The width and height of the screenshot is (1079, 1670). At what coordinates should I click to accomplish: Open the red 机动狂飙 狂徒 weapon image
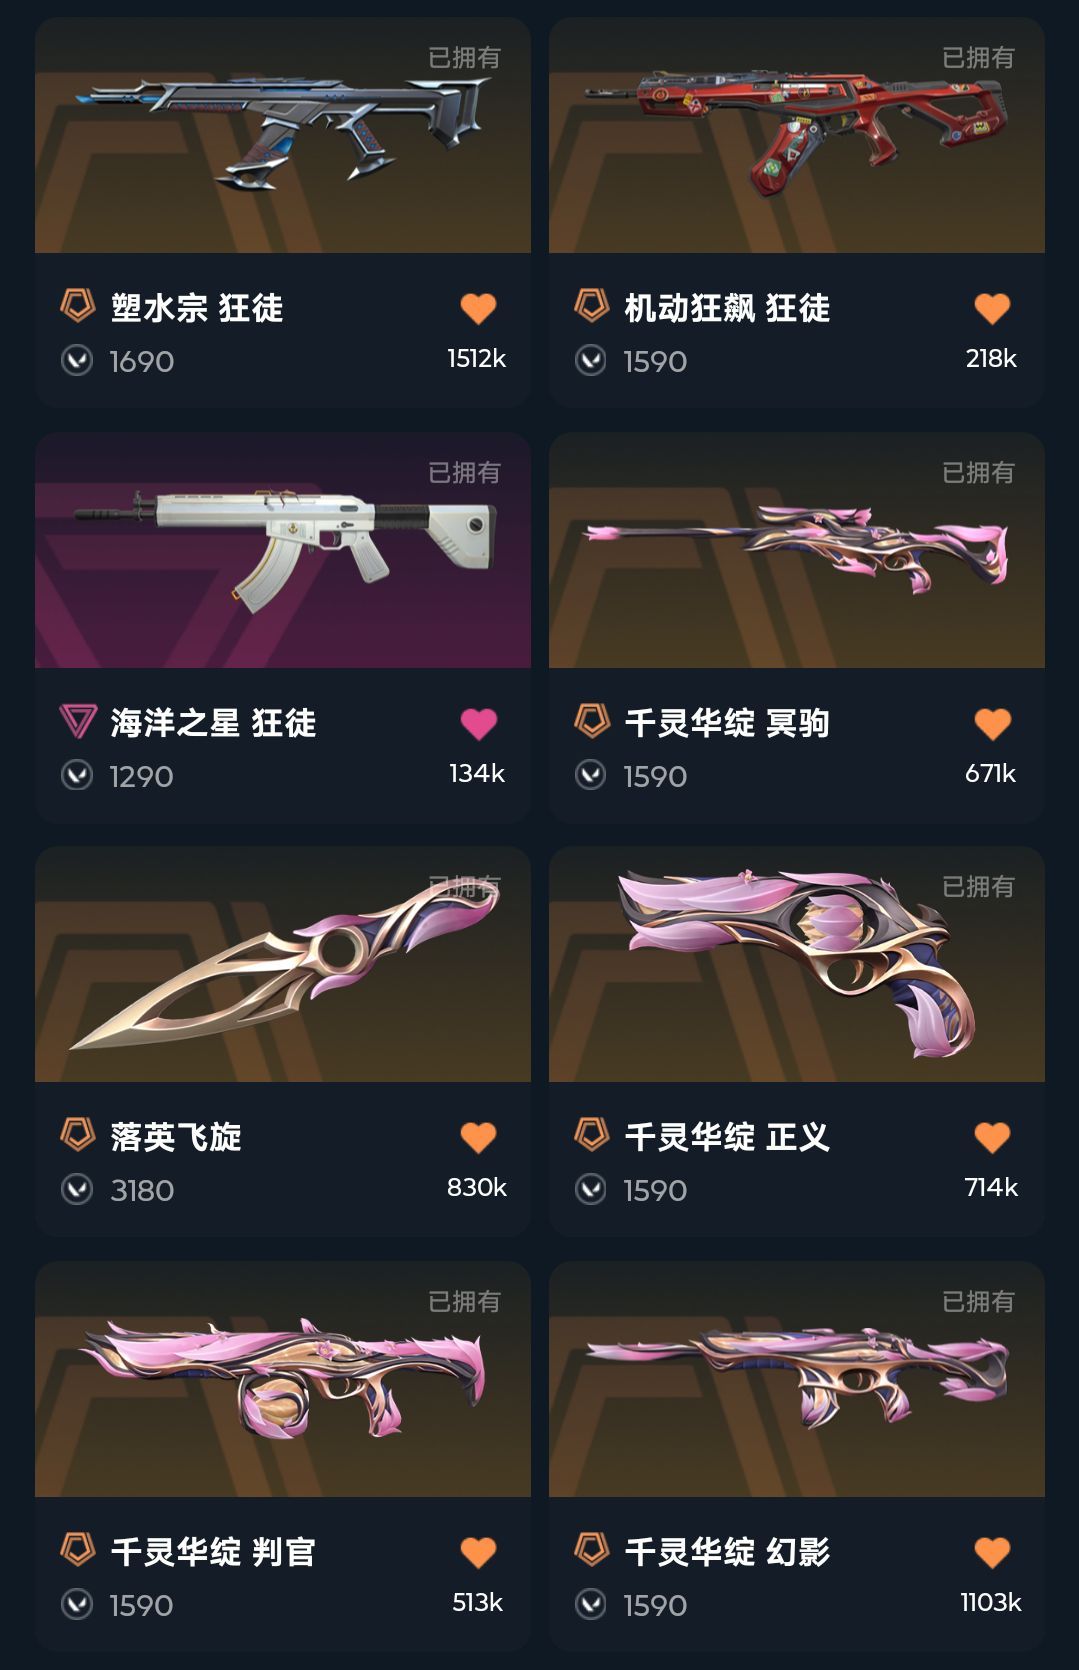coord(797,135)
